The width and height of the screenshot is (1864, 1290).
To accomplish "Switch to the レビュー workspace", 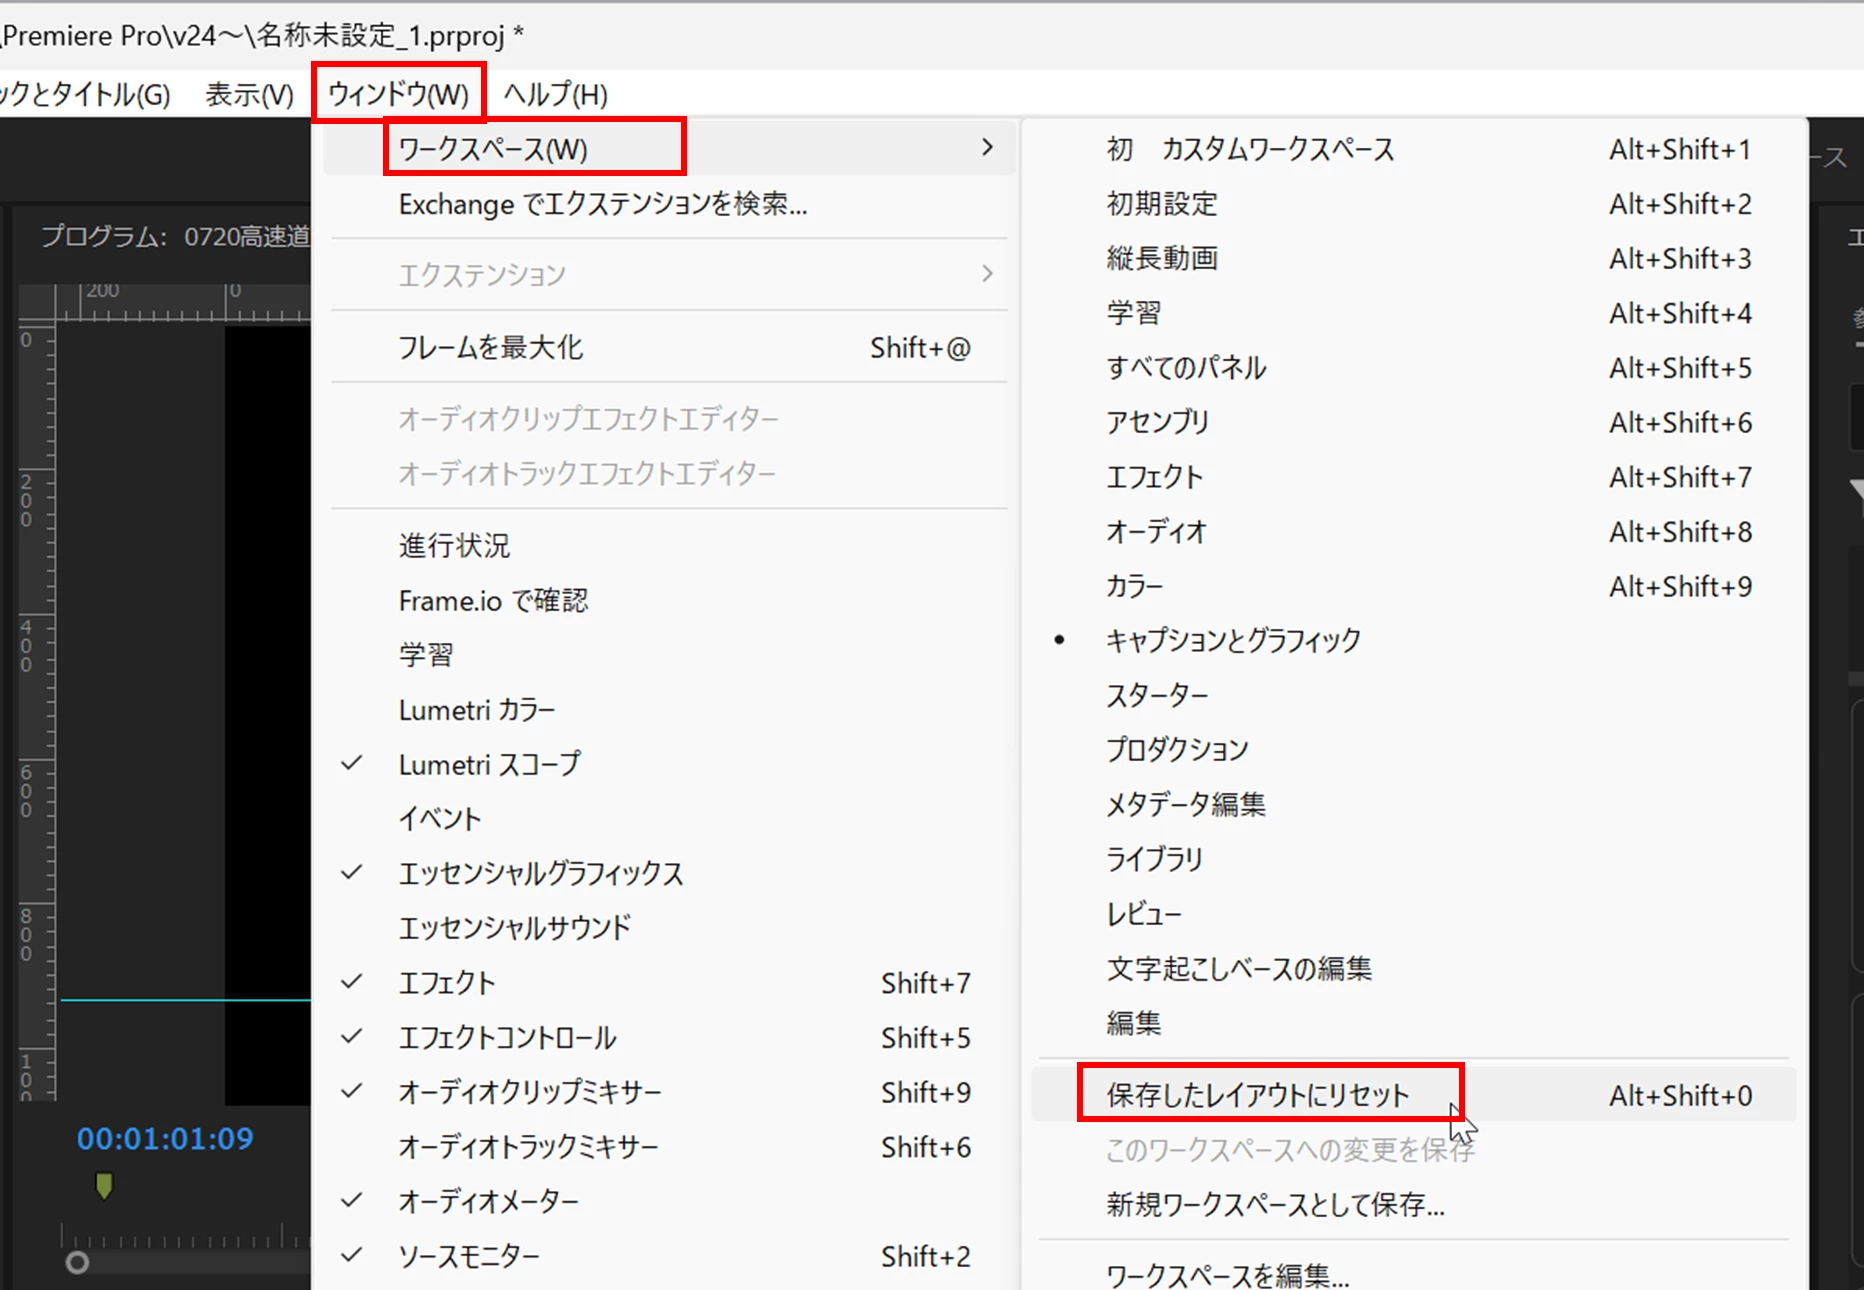I will pyautogui.click(x=1414, y=914).
